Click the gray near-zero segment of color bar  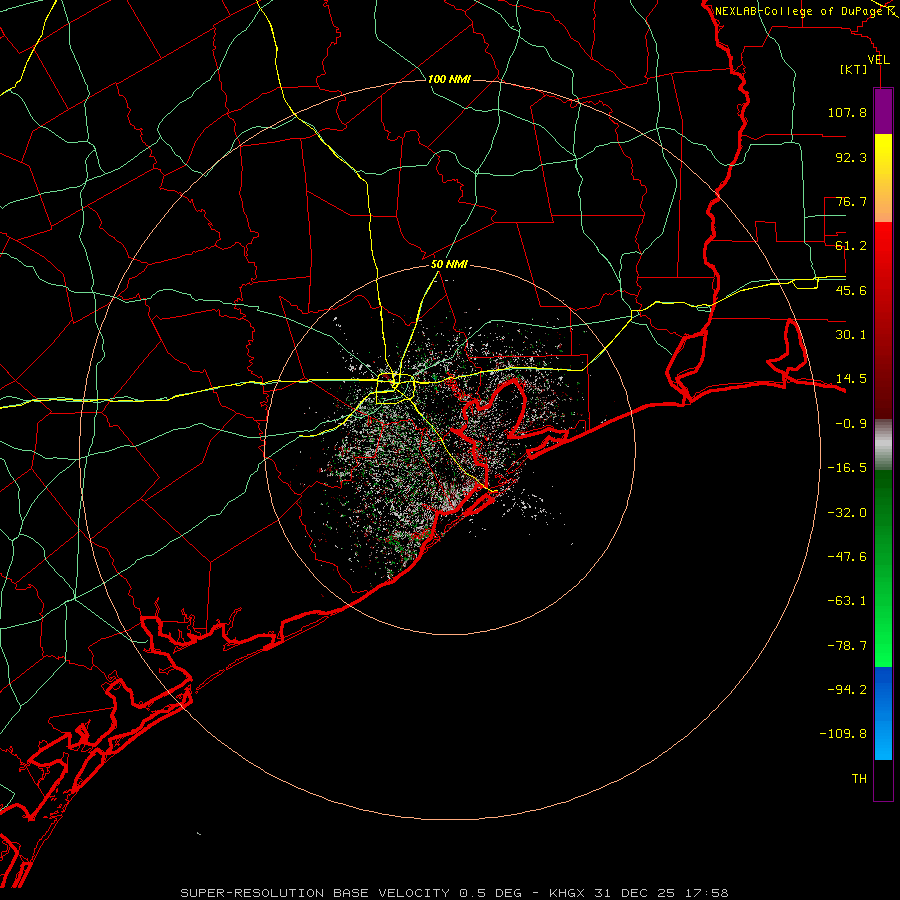click(883, 445)
